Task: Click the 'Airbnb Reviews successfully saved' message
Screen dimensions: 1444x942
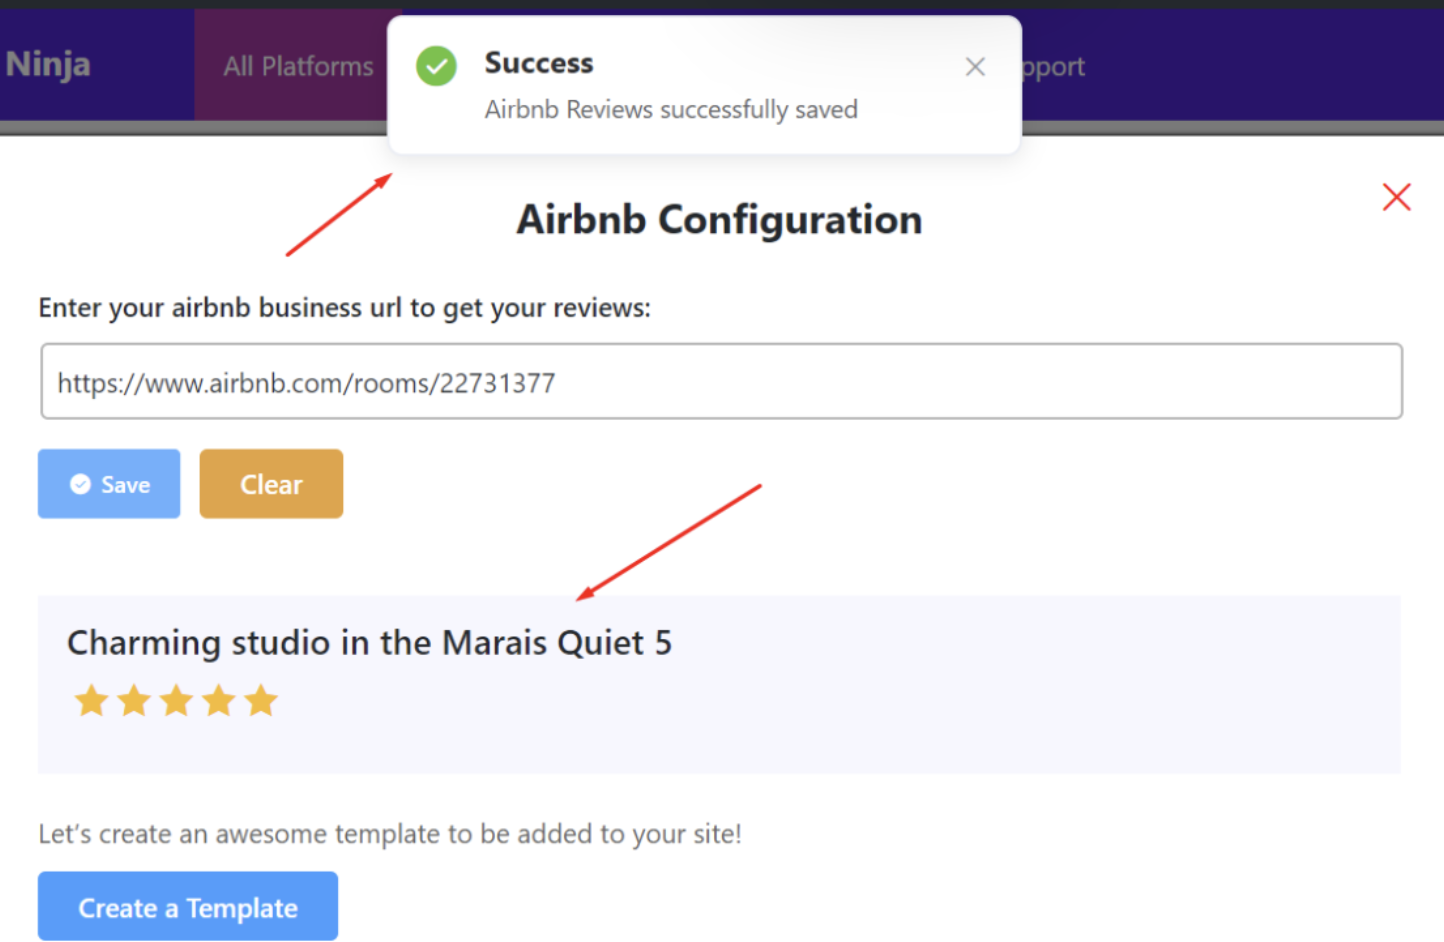Action: (x=671, y=109)
